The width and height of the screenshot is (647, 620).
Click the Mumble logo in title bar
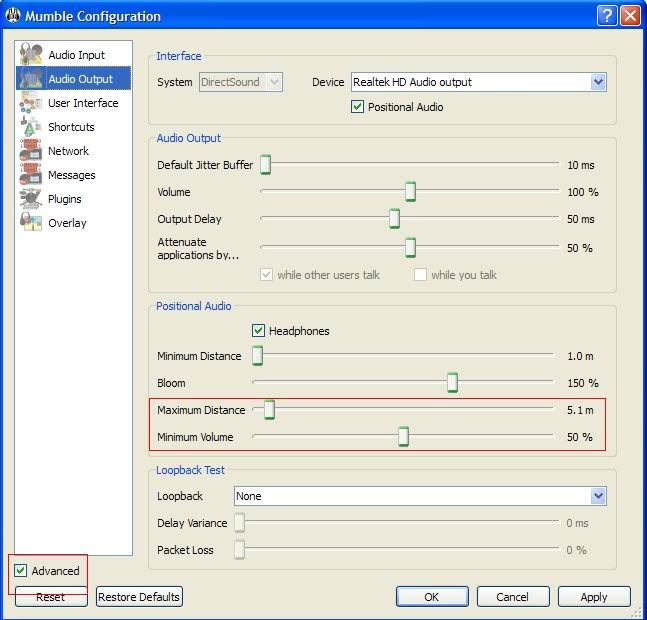coord(13,16)
